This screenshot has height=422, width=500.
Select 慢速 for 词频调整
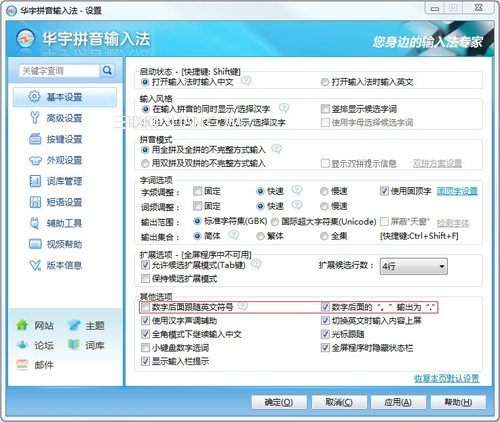324,206
